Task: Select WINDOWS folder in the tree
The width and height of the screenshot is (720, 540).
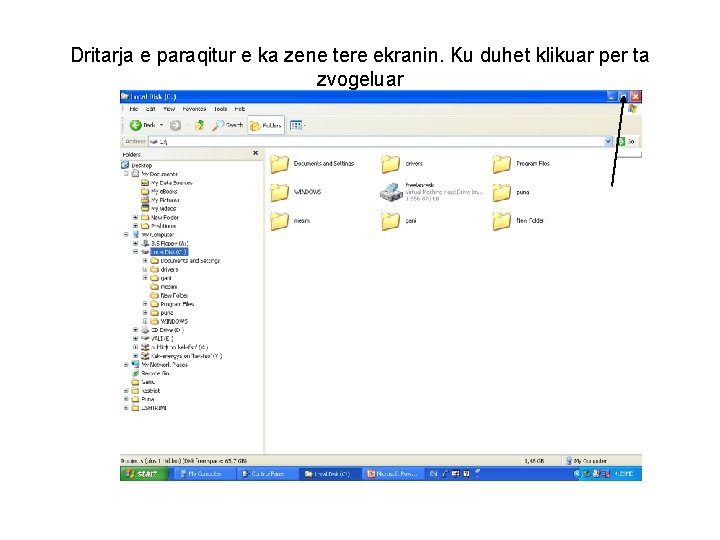Action: (169, 321)
